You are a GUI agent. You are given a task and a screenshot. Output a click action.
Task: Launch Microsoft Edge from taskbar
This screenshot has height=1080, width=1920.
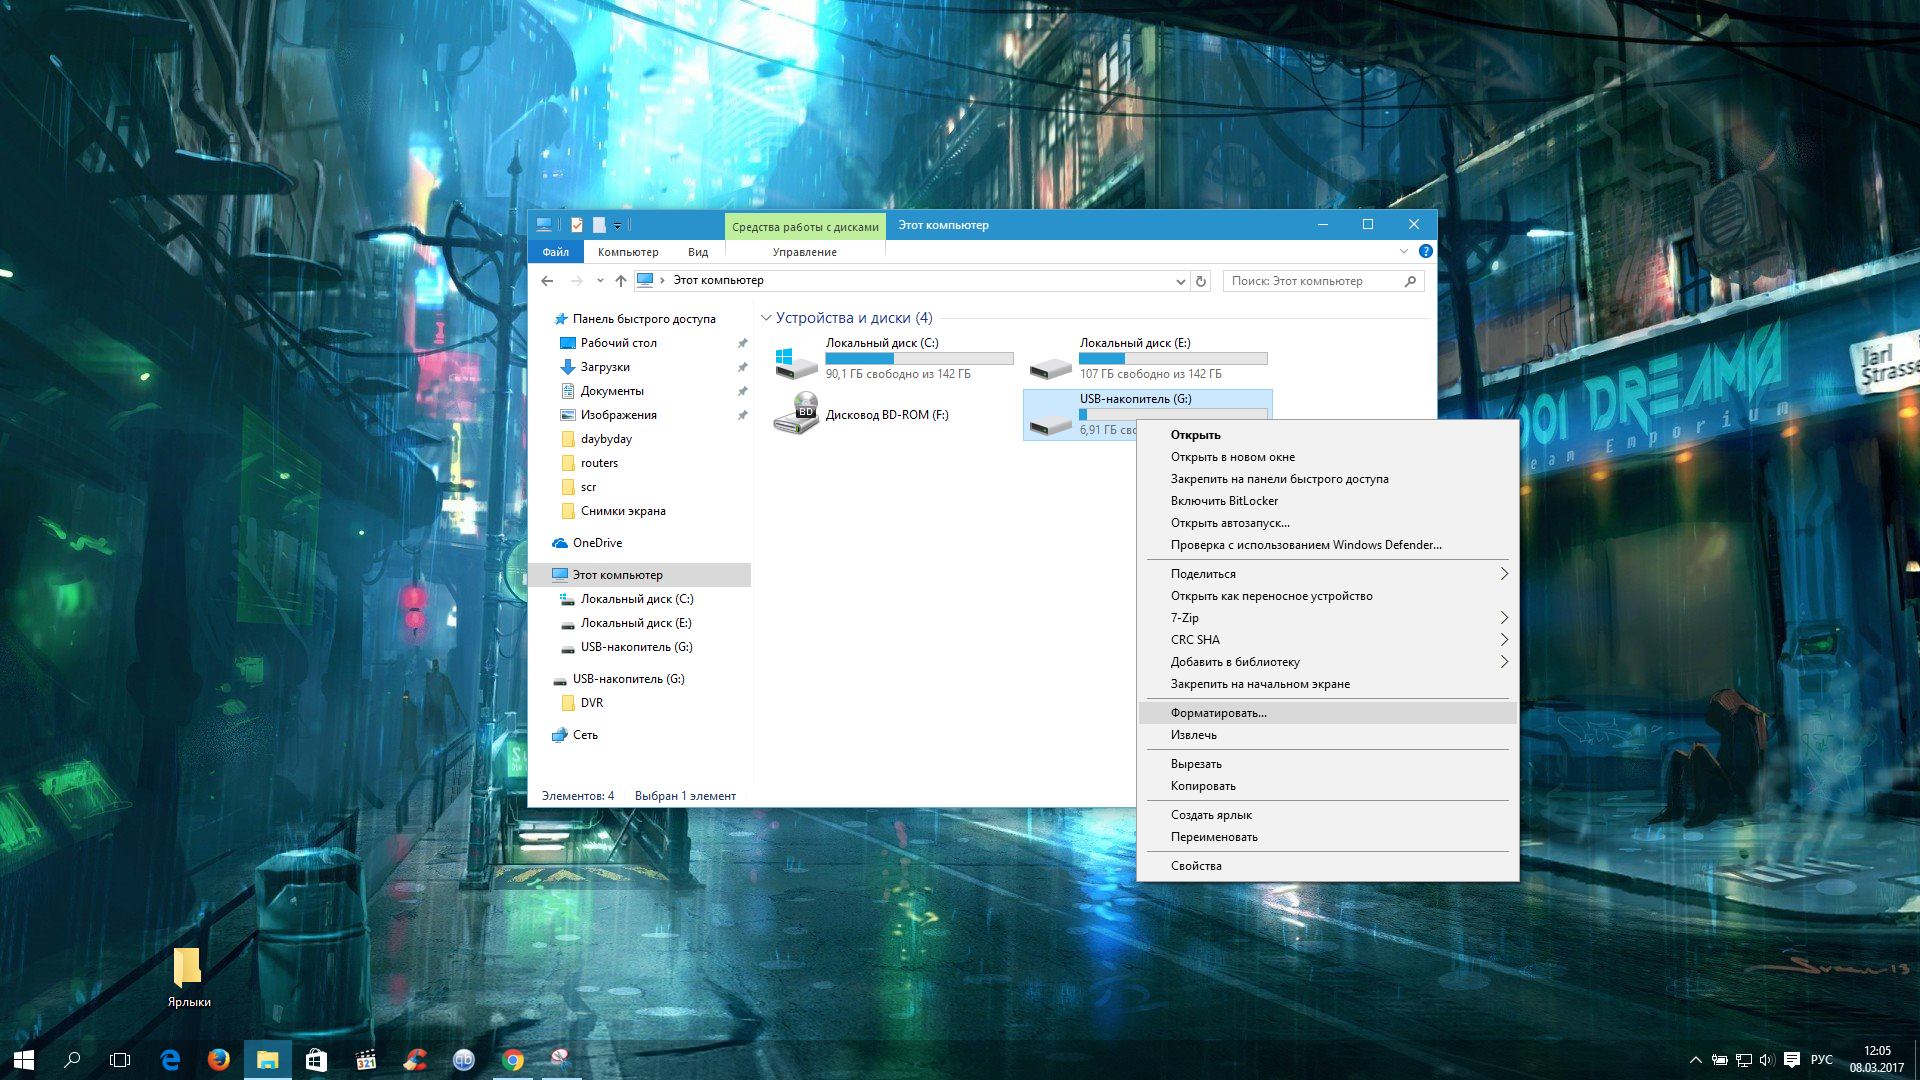pos(170,1060)
